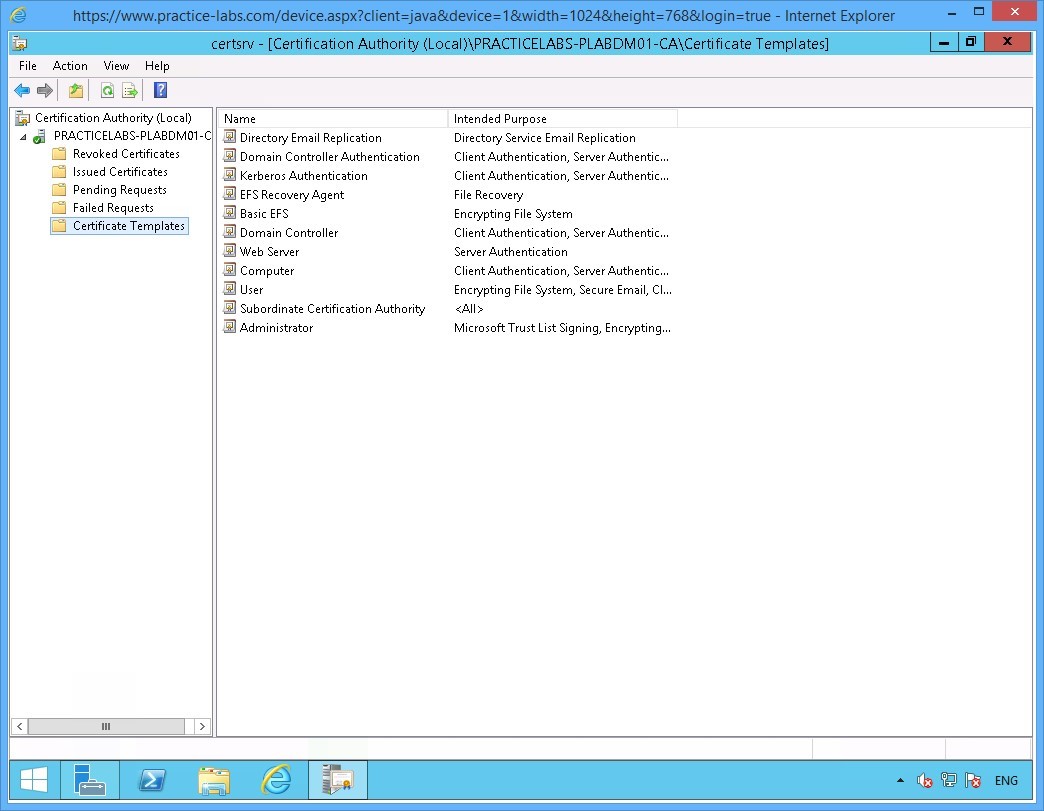Open the View menu
1044x811 pixels.
pos(116,66)
